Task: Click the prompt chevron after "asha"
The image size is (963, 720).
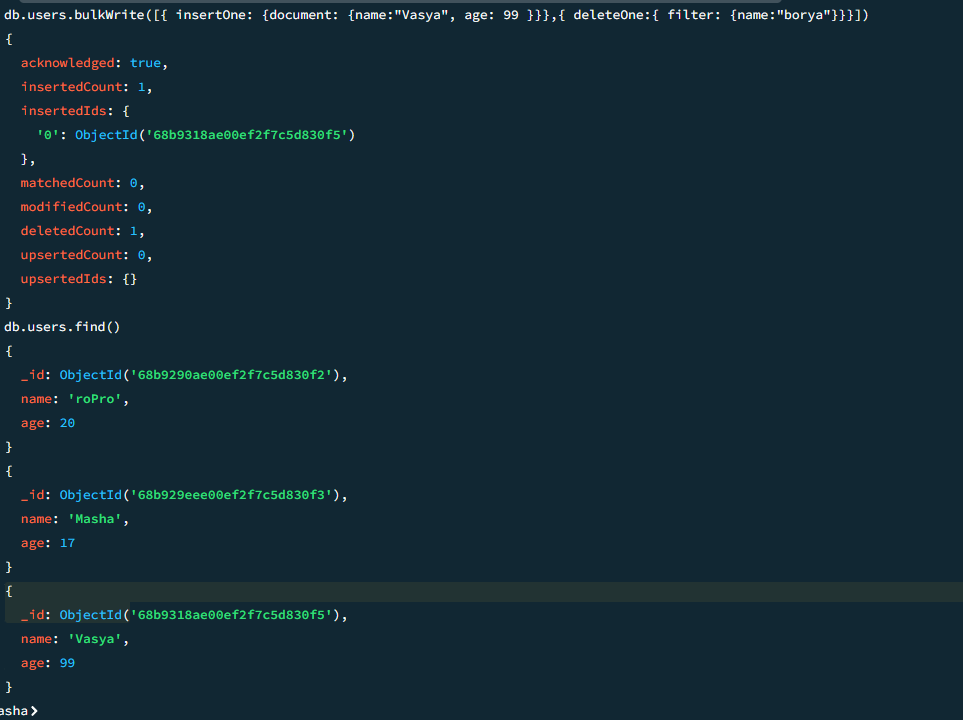Action: (35, 711)
